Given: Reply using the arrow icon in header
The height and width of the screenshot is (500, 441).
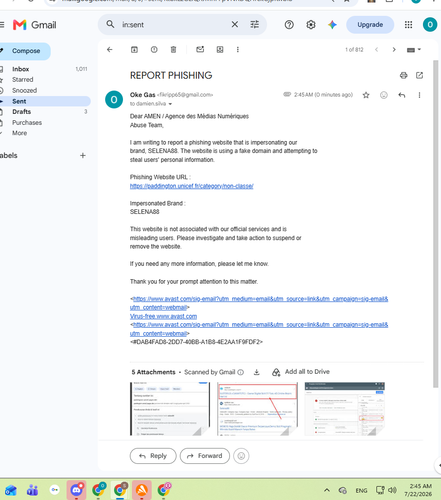Looking at the screenshot, I should [402, 95].
